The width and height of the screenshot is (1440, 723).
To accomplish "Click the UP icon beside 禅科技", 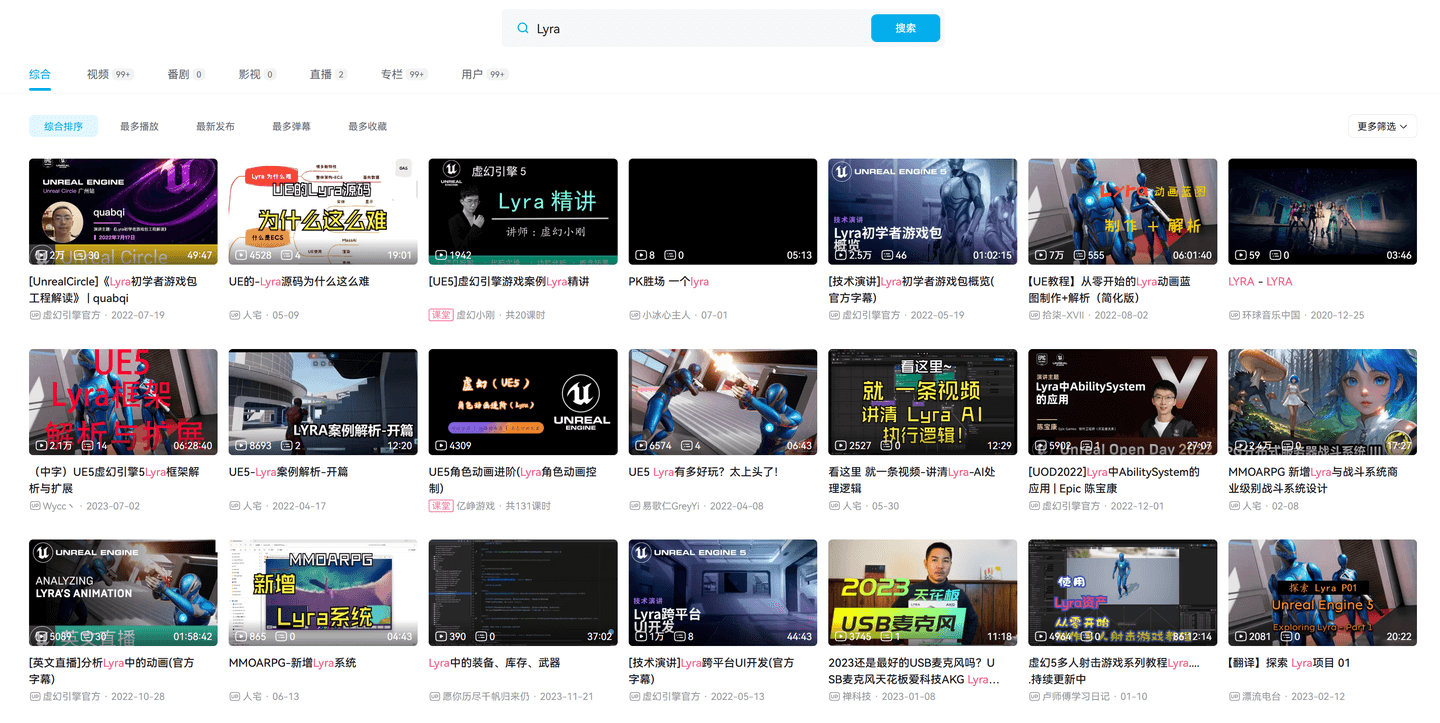I will pos(834,697).
